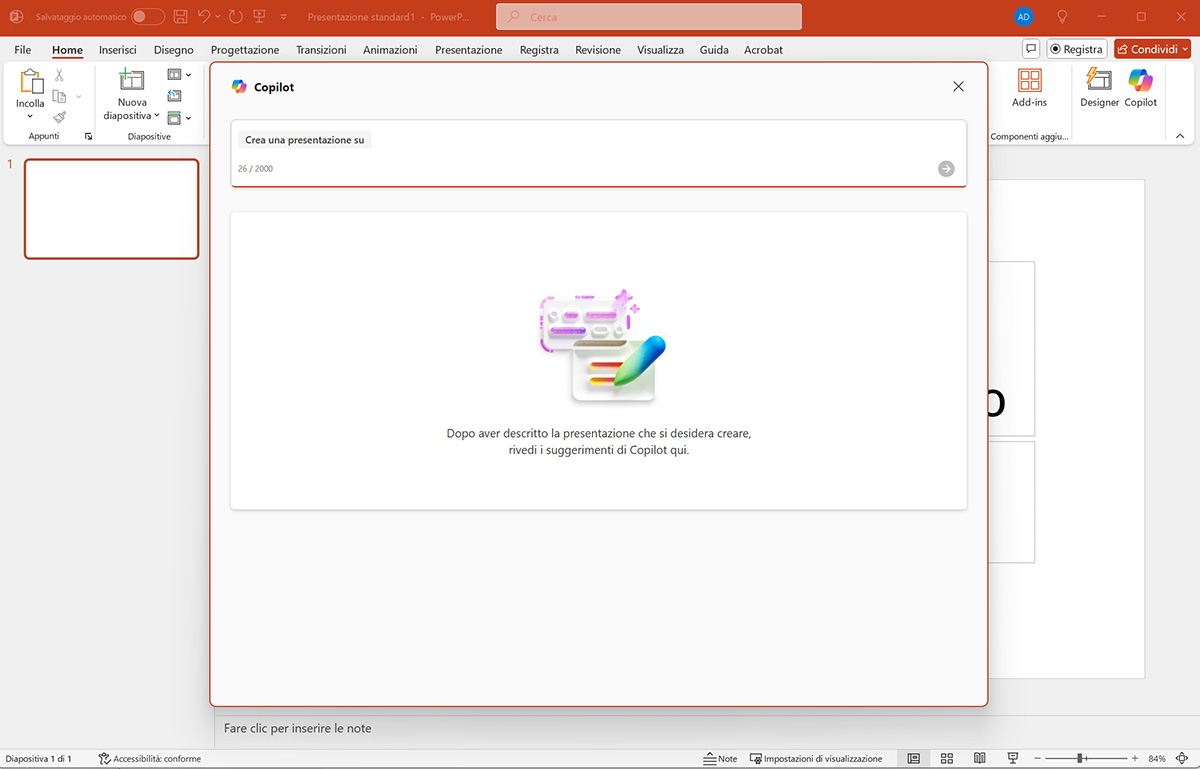Viewport: 1200px width, 769px height.
Task: Click the Copilot ribbon icon
Action: point(1140,88)
